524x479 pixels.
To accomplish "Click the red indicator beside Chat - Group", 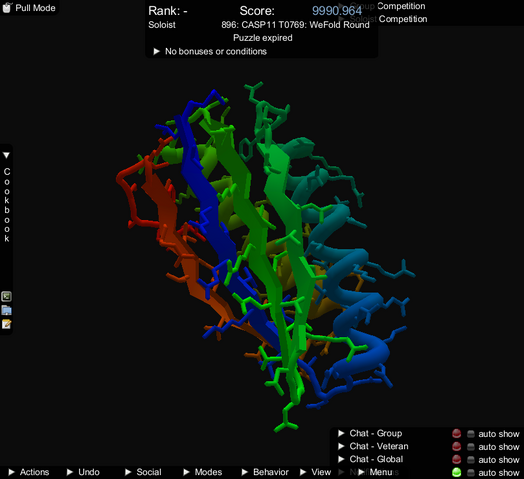I will (456, 434).
